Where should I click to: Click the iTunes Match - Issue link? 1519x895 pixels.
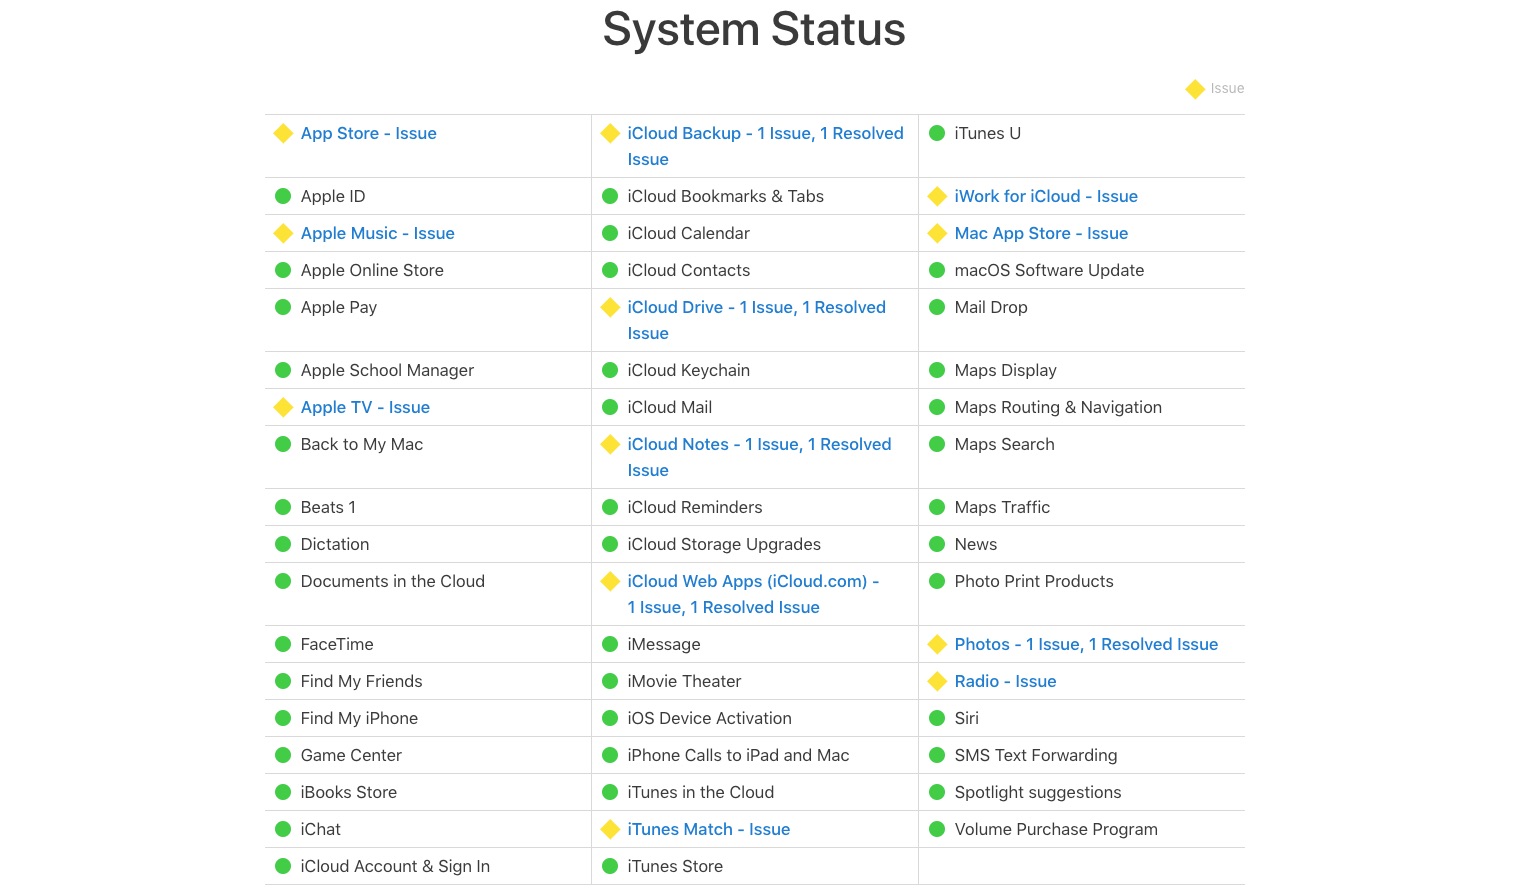[x=708, y=829]
